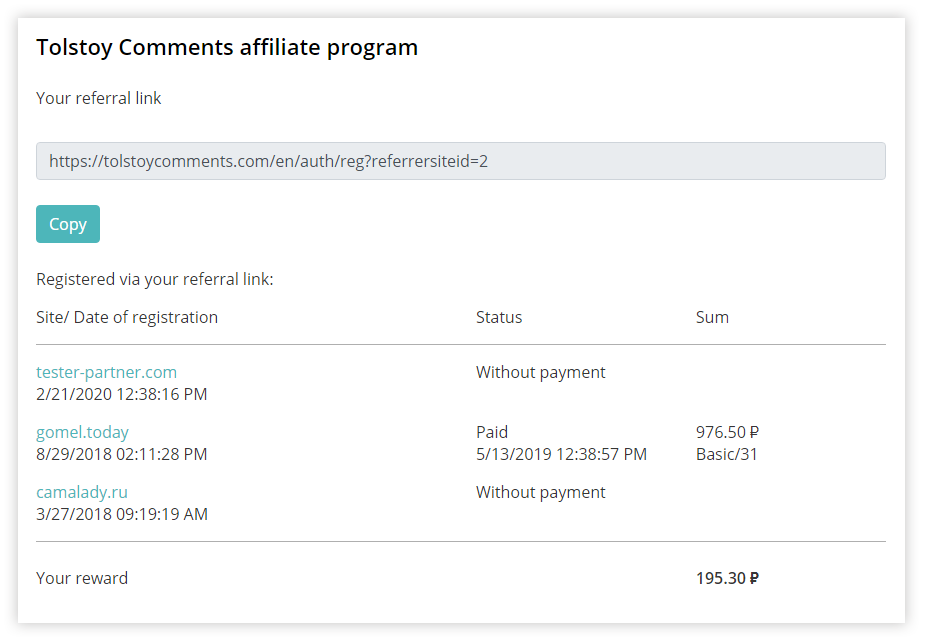This screenshot has height=643, width=927.
Task: Click the 'Without payment' status for camalady.ru
Action: click(x=540, y=492)
